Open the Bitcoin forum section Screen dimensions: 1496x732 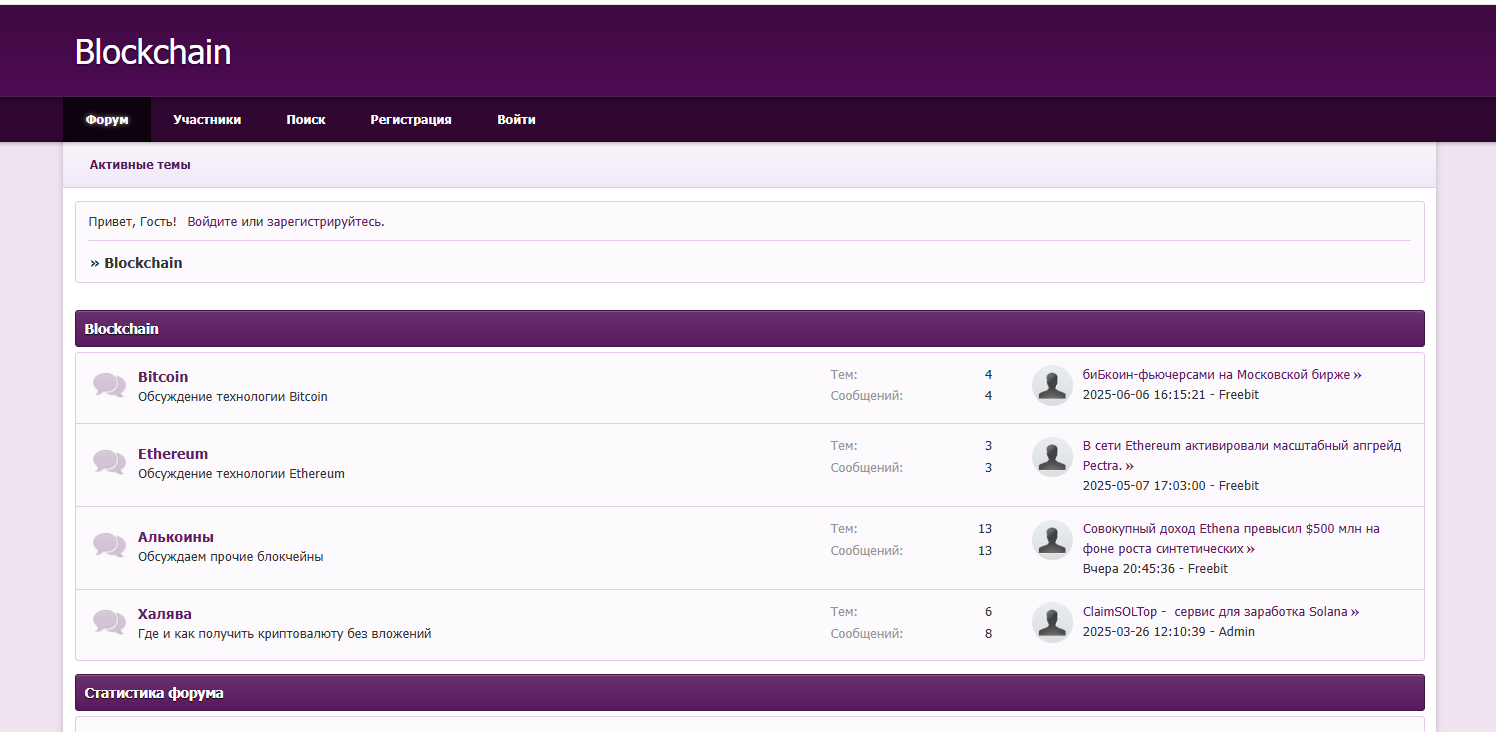163,377
